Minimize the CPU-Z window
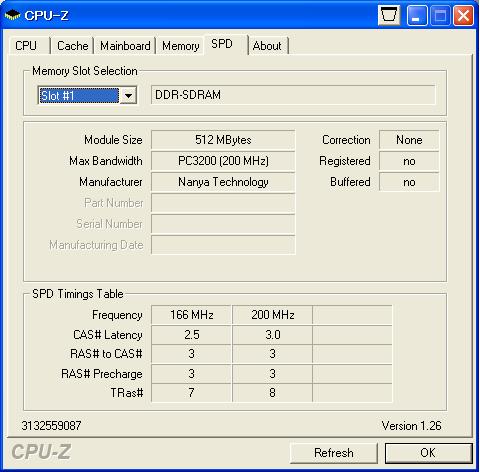480x472 pixels. [x=417, y=15]
